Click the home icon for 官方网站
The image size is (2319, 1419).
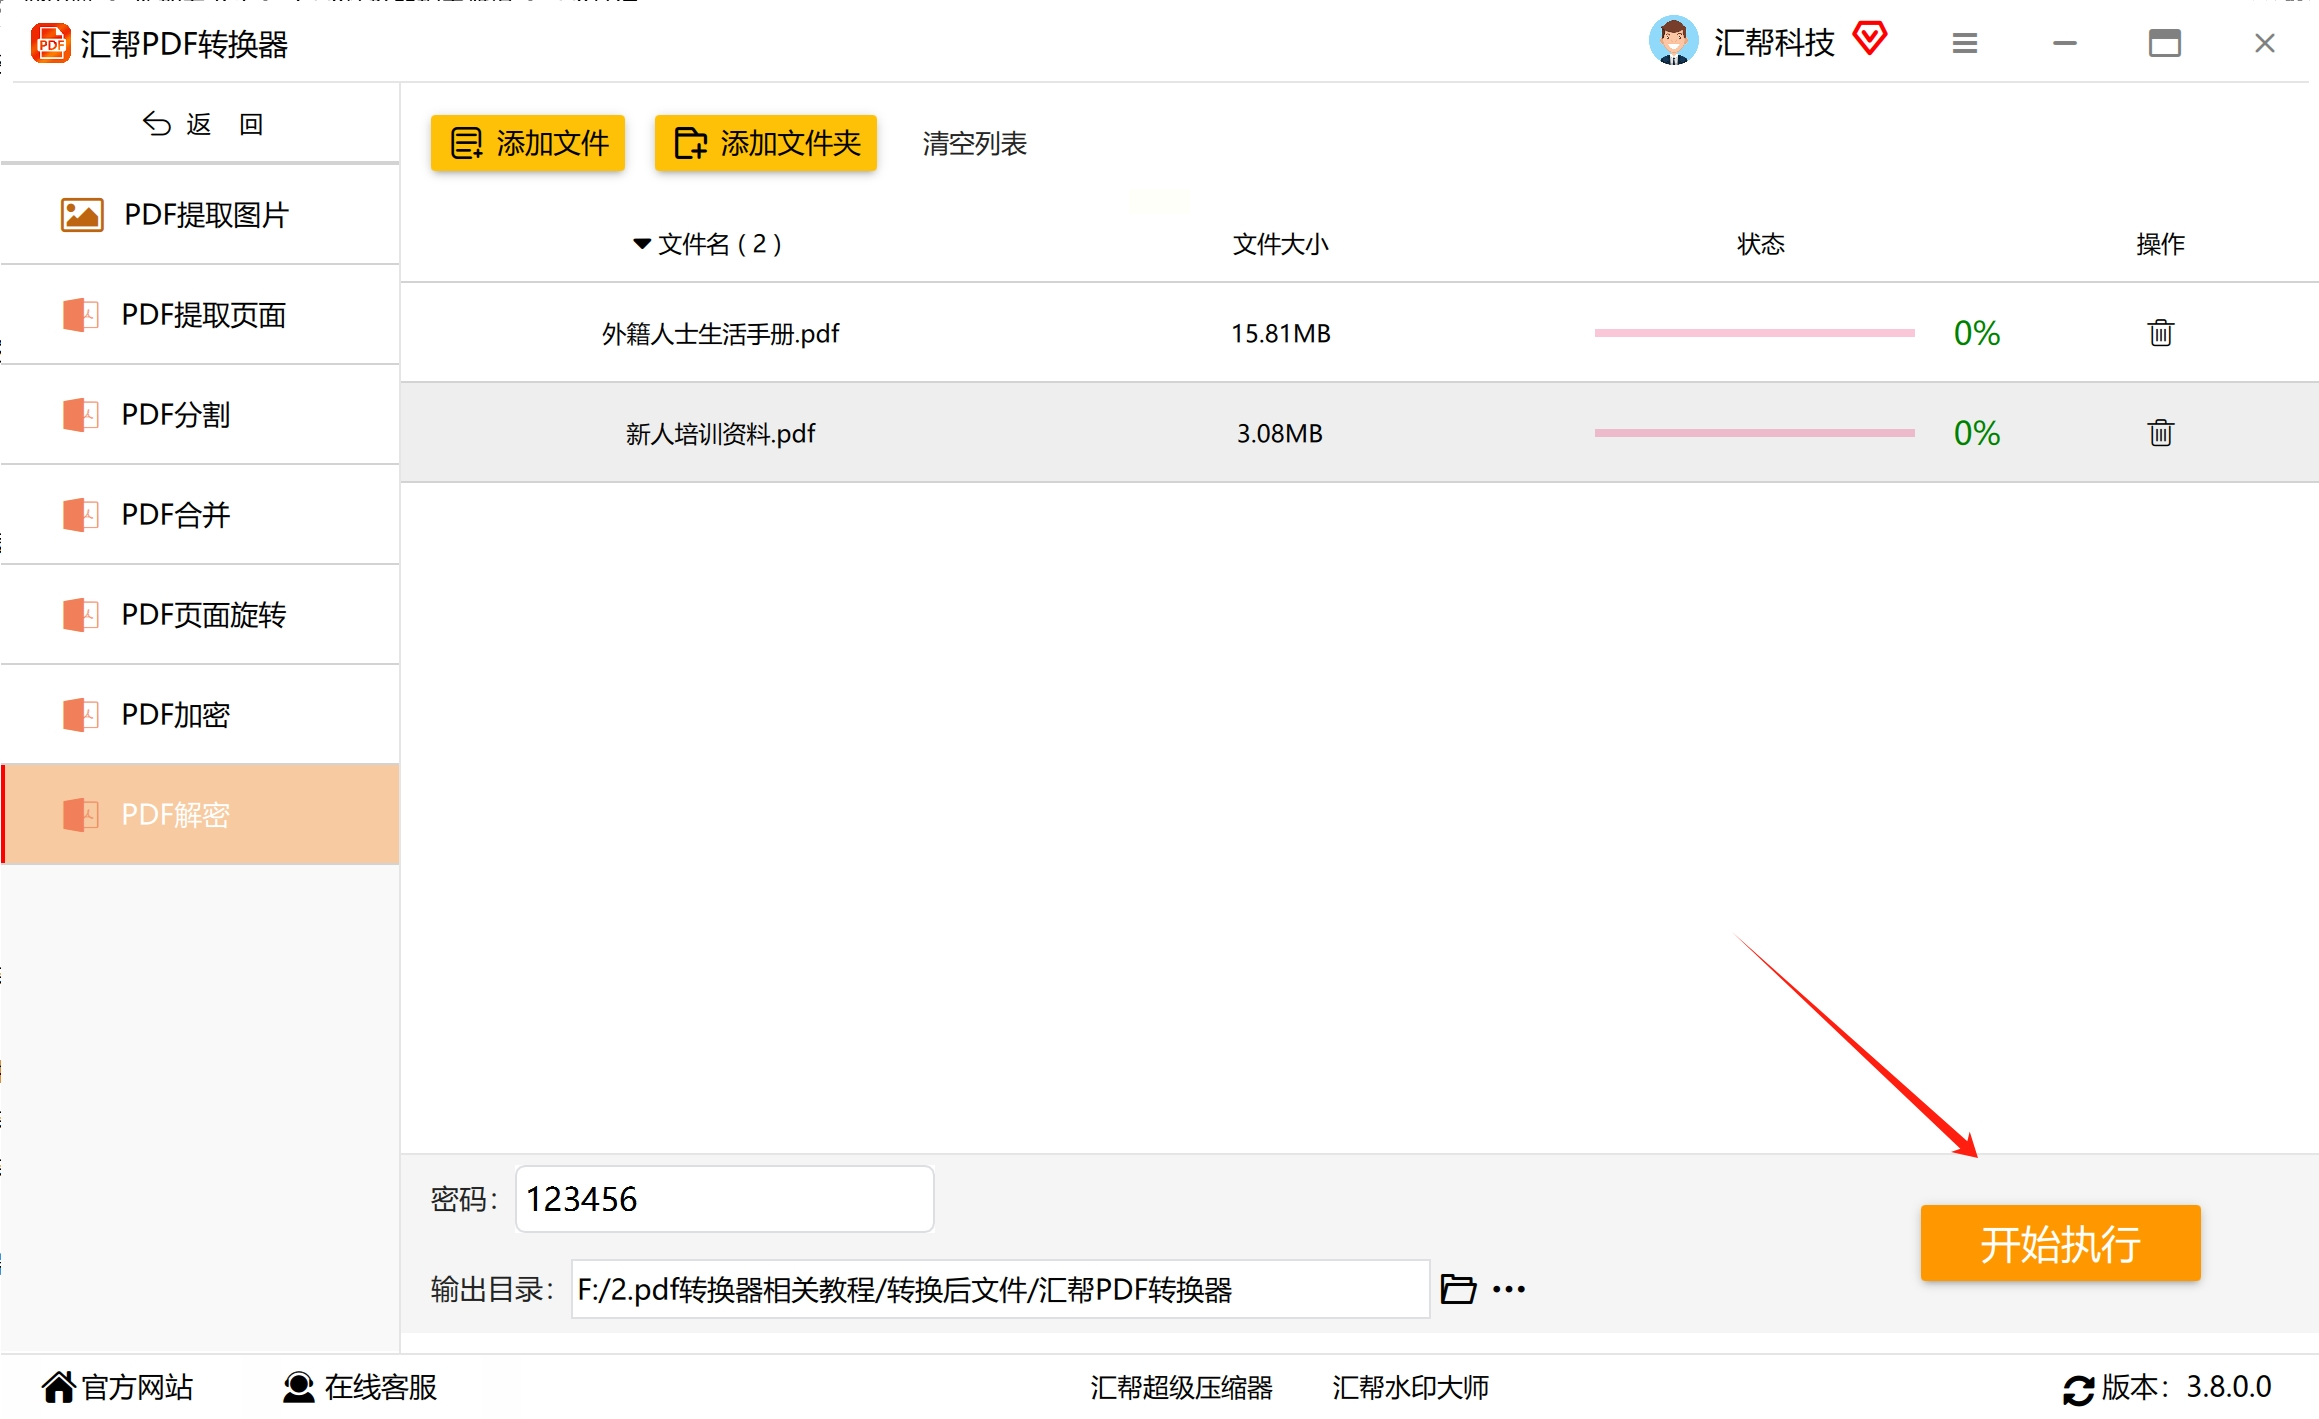click(x=59, y=1387)
